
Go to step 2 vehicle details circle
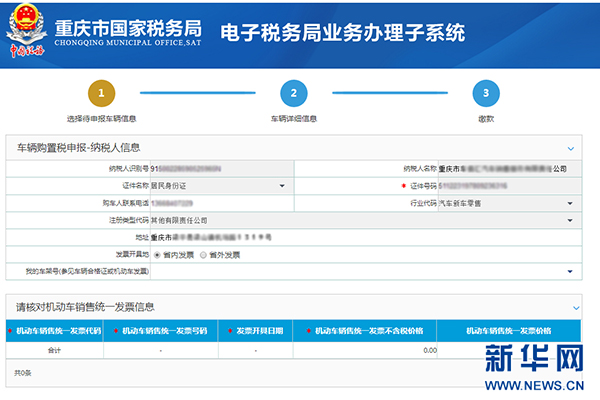pyautogui.click(x=293, y=93)
